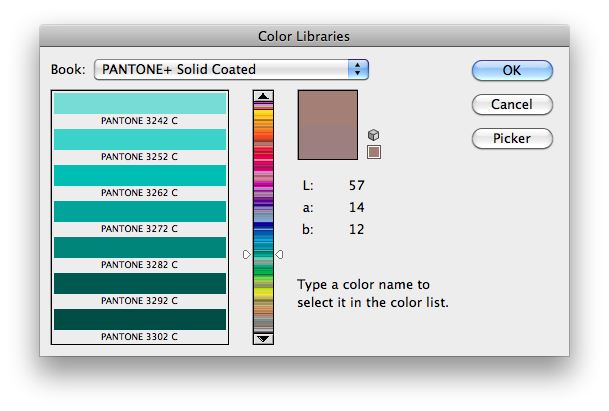Click the left slider triangle on color strip
This screenshot has height=411, width=609.
coord(247,255)
